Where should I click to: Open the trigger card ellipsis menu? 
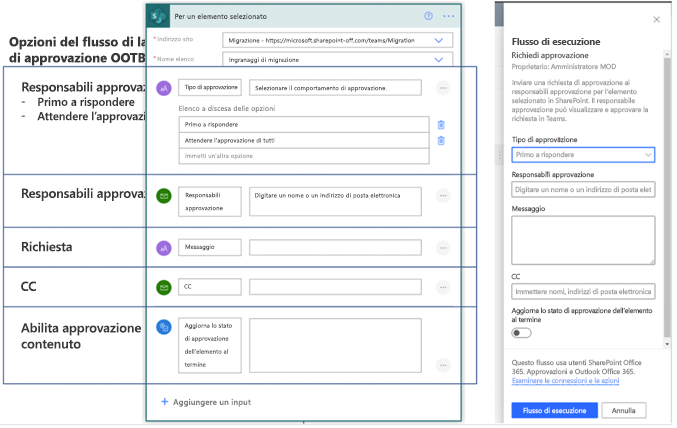tap(450, 16)
